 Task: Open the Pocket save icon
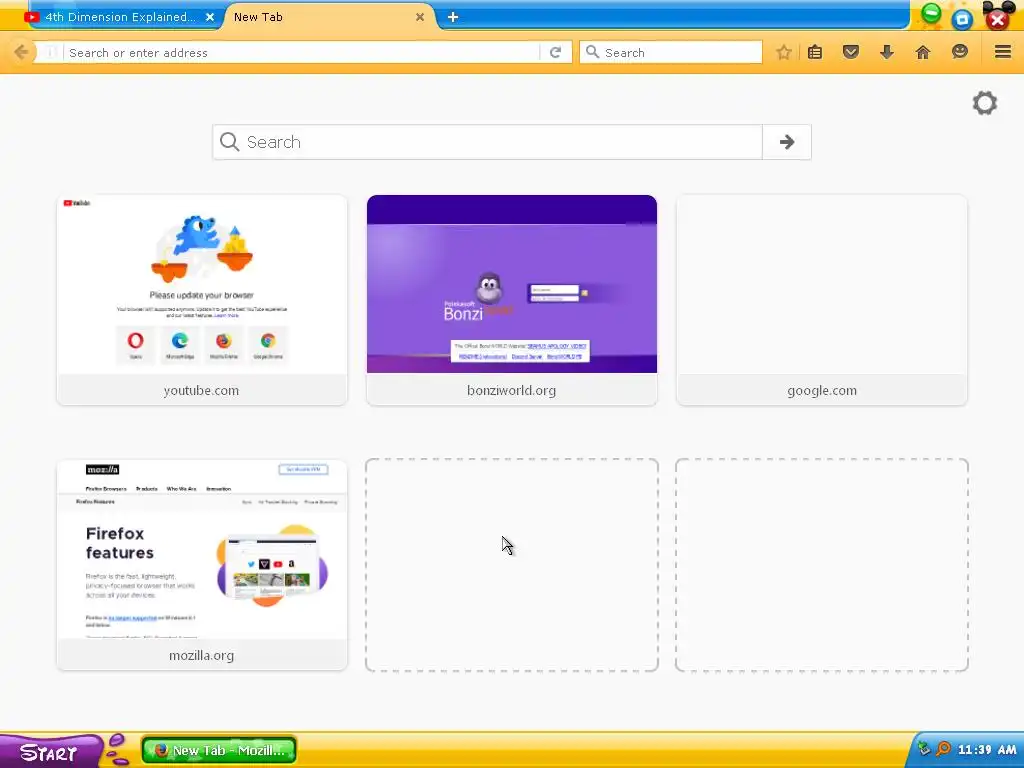pyautogui.click(x=850, y=52)
